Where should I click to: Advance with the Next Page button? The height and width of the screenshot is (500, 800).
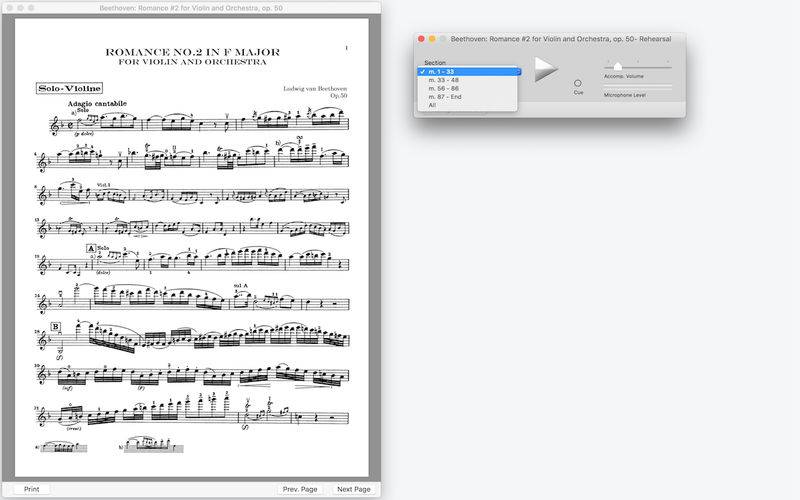coord(353,489)
